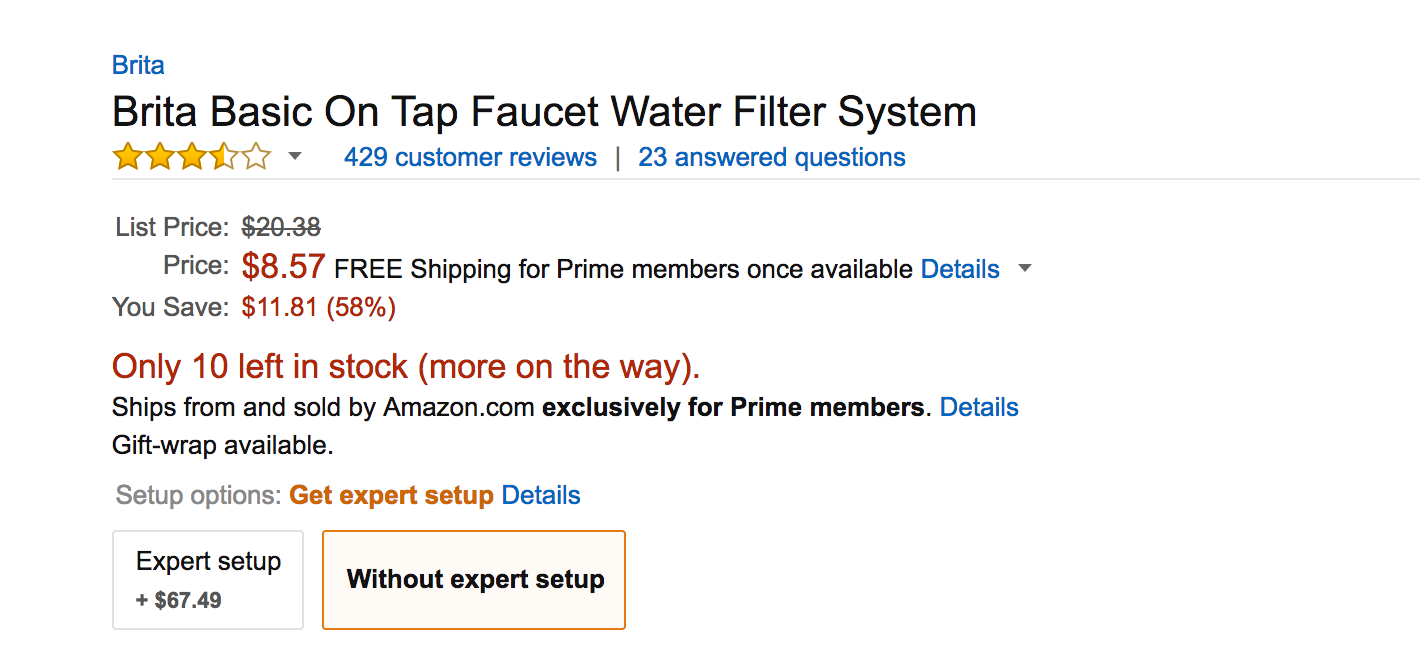Click the $11.81 (58%) savings amount
This screenshot has height=646, width=1420.
click(x=319, y=307)
